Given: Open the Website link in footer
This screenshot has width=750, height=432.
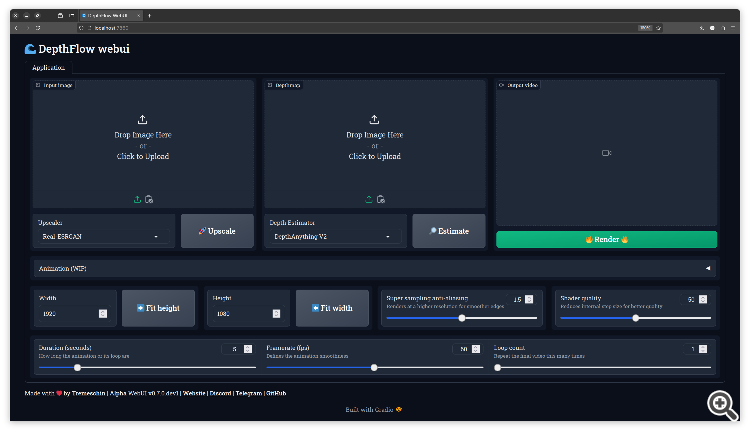Looking at the screenshot, I should pos(194,393).
